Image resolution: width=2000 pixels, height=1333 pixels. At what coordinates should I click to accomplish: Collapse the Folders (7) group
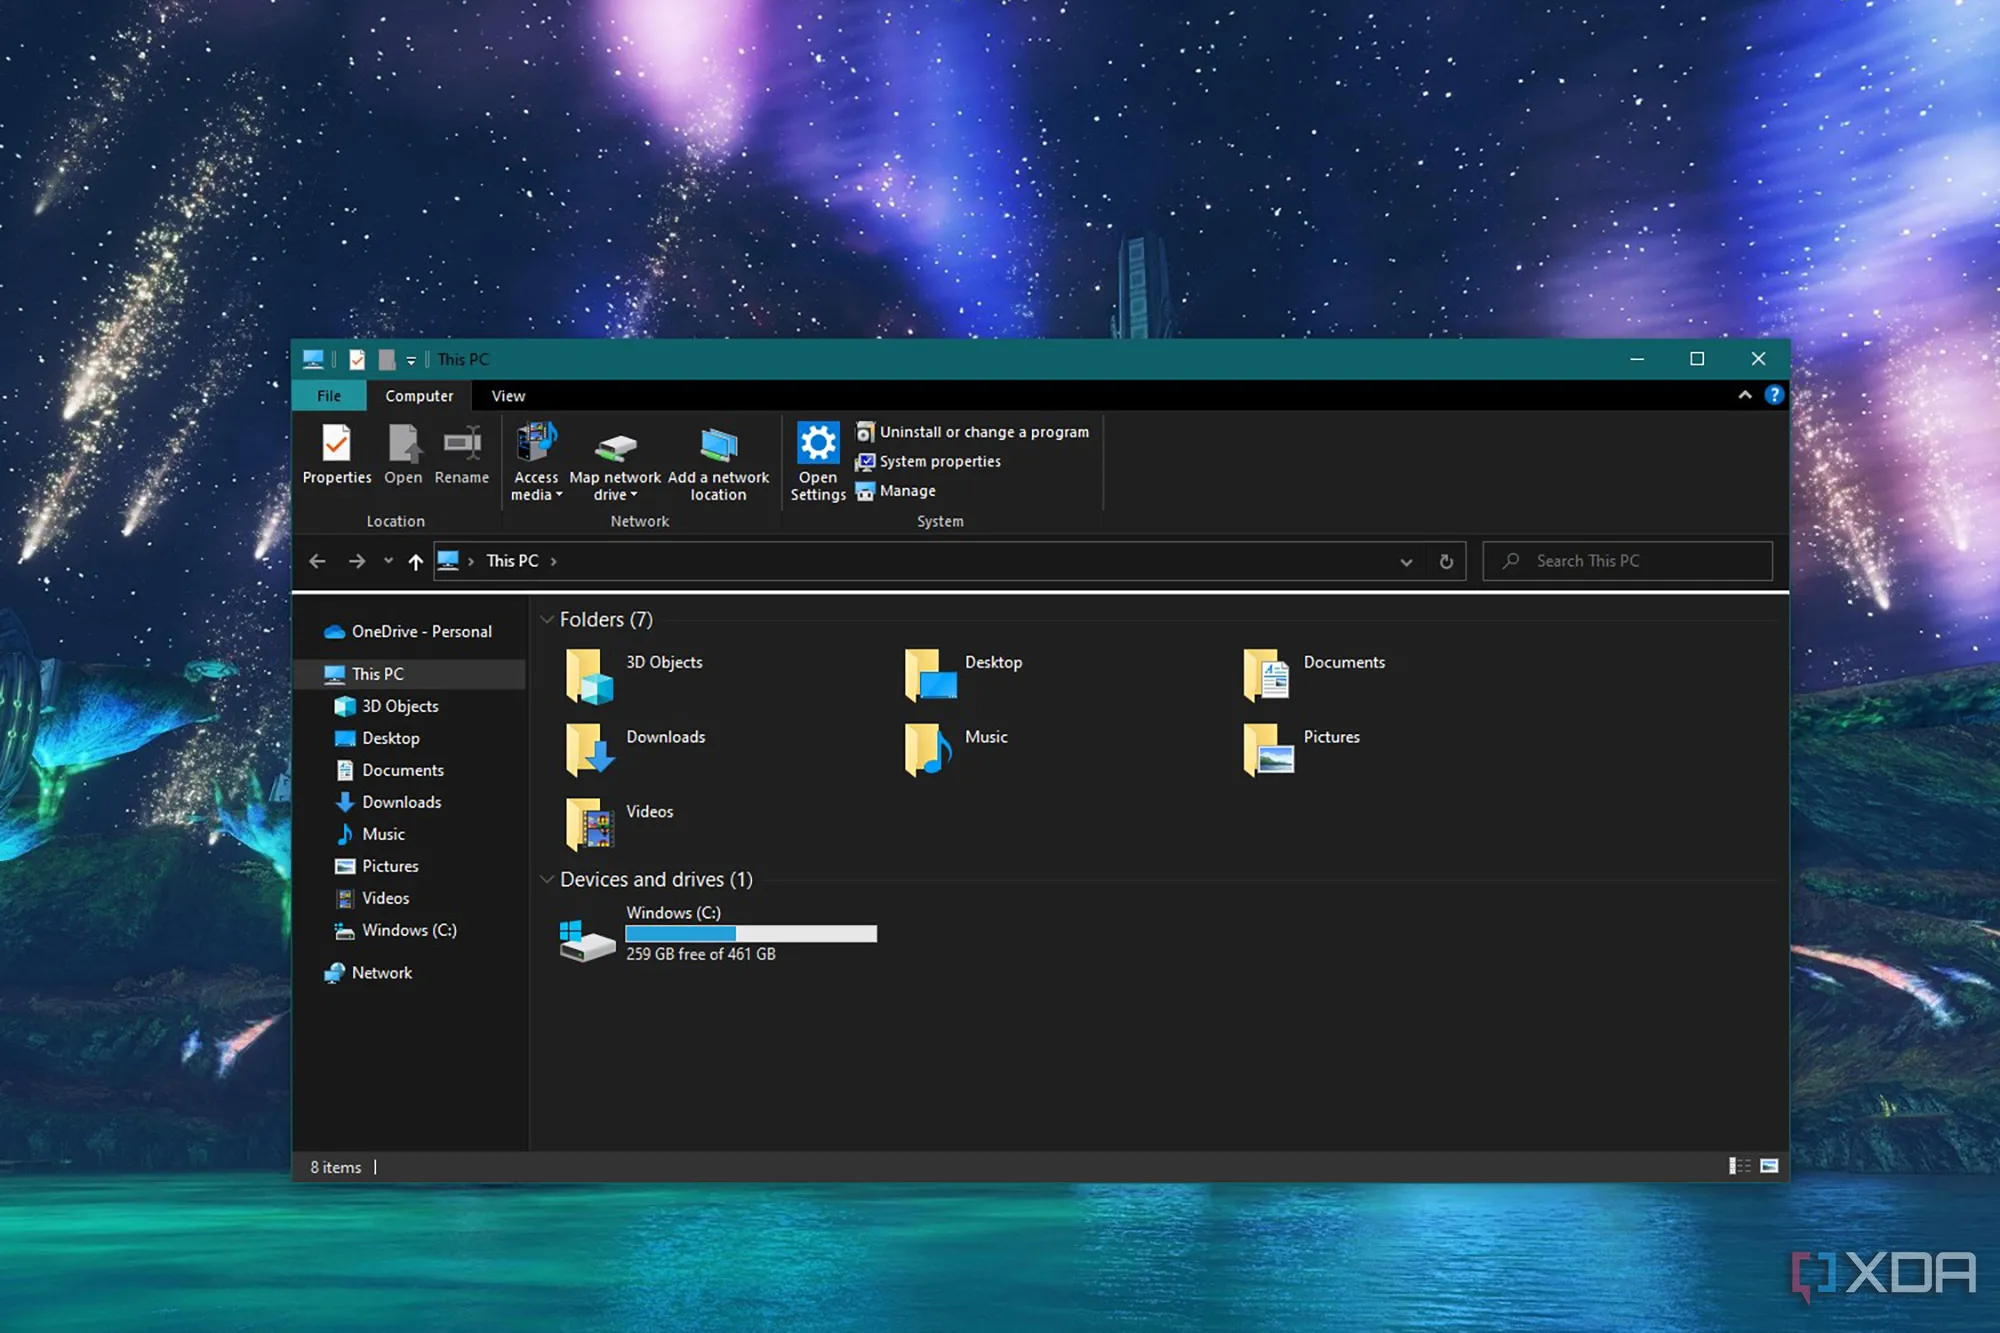547,619
